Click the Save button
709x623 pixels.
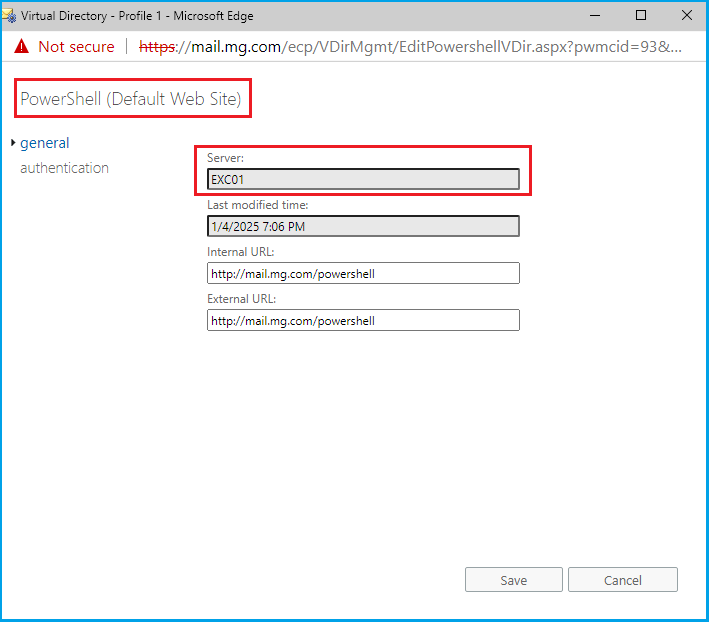pos(513,580)
